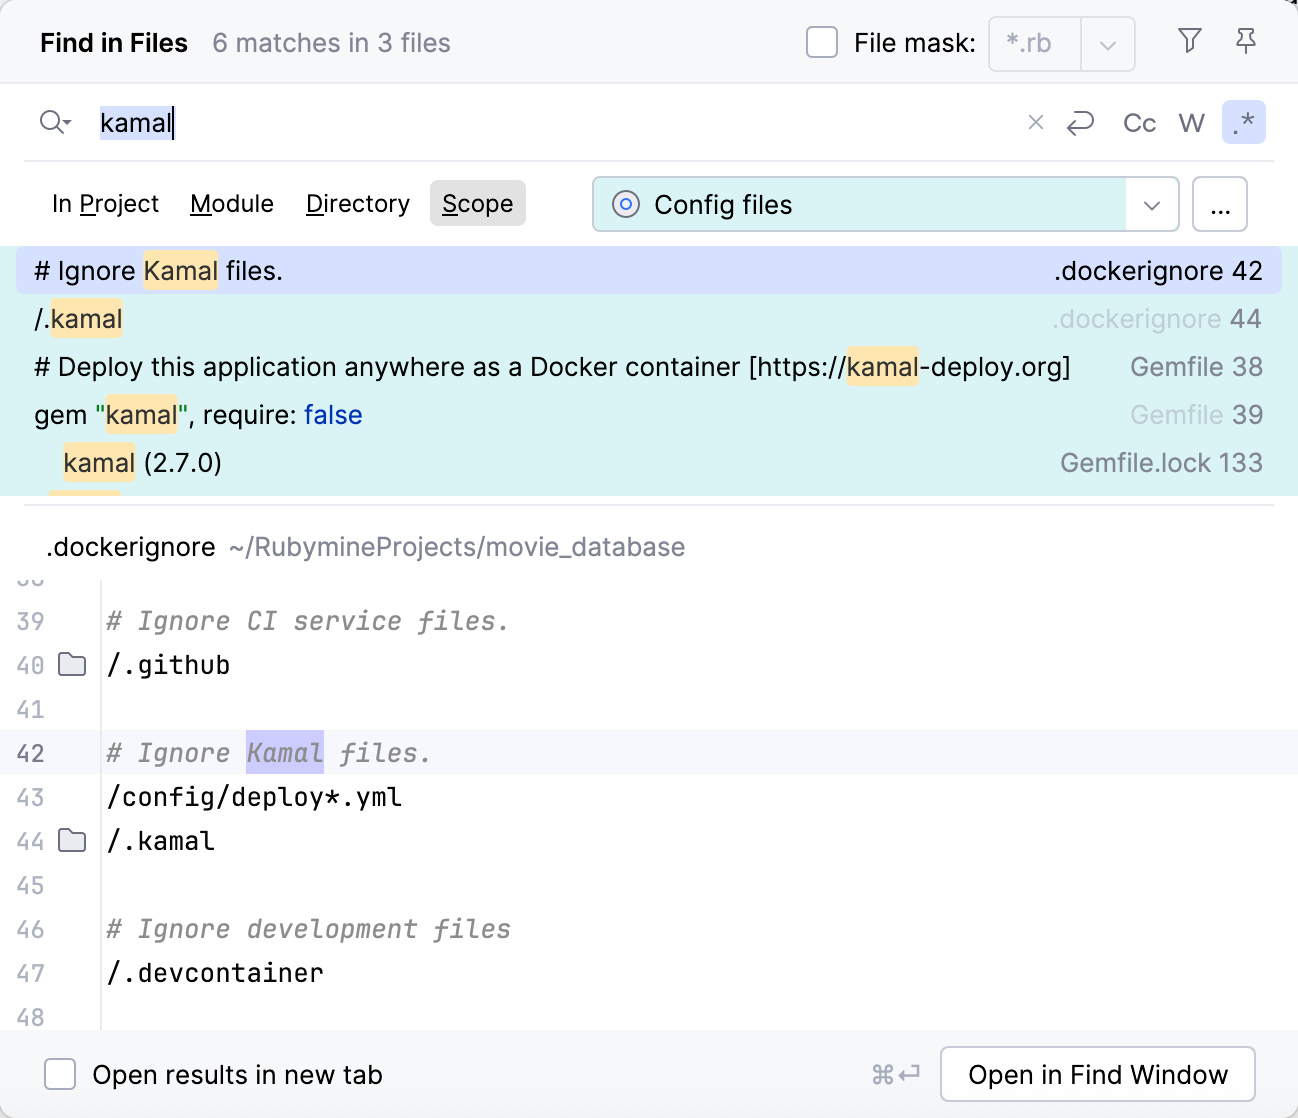
Task: Open search history via the magnifier arrow
Action: [x=55, y=122]
